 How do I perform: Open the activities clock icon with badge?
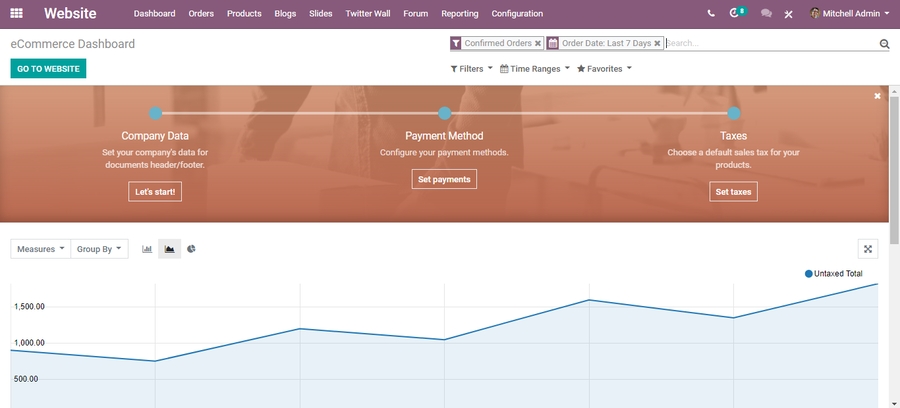point(738,12)
